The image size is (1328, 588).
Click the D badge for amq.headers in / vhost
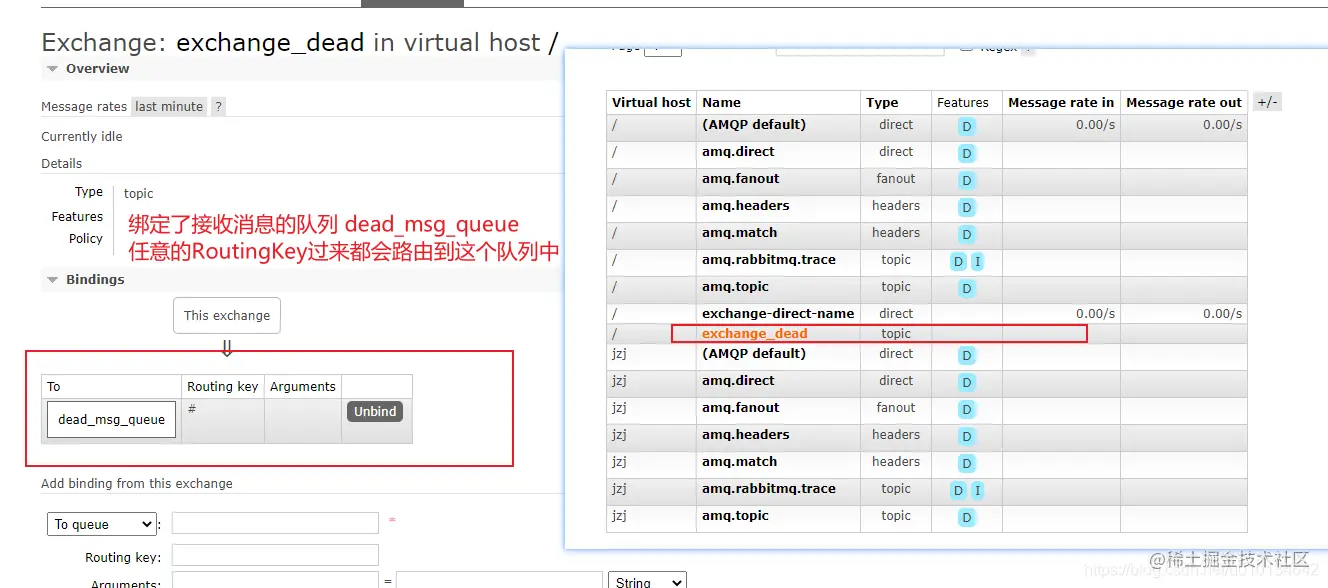pos(967,208)
